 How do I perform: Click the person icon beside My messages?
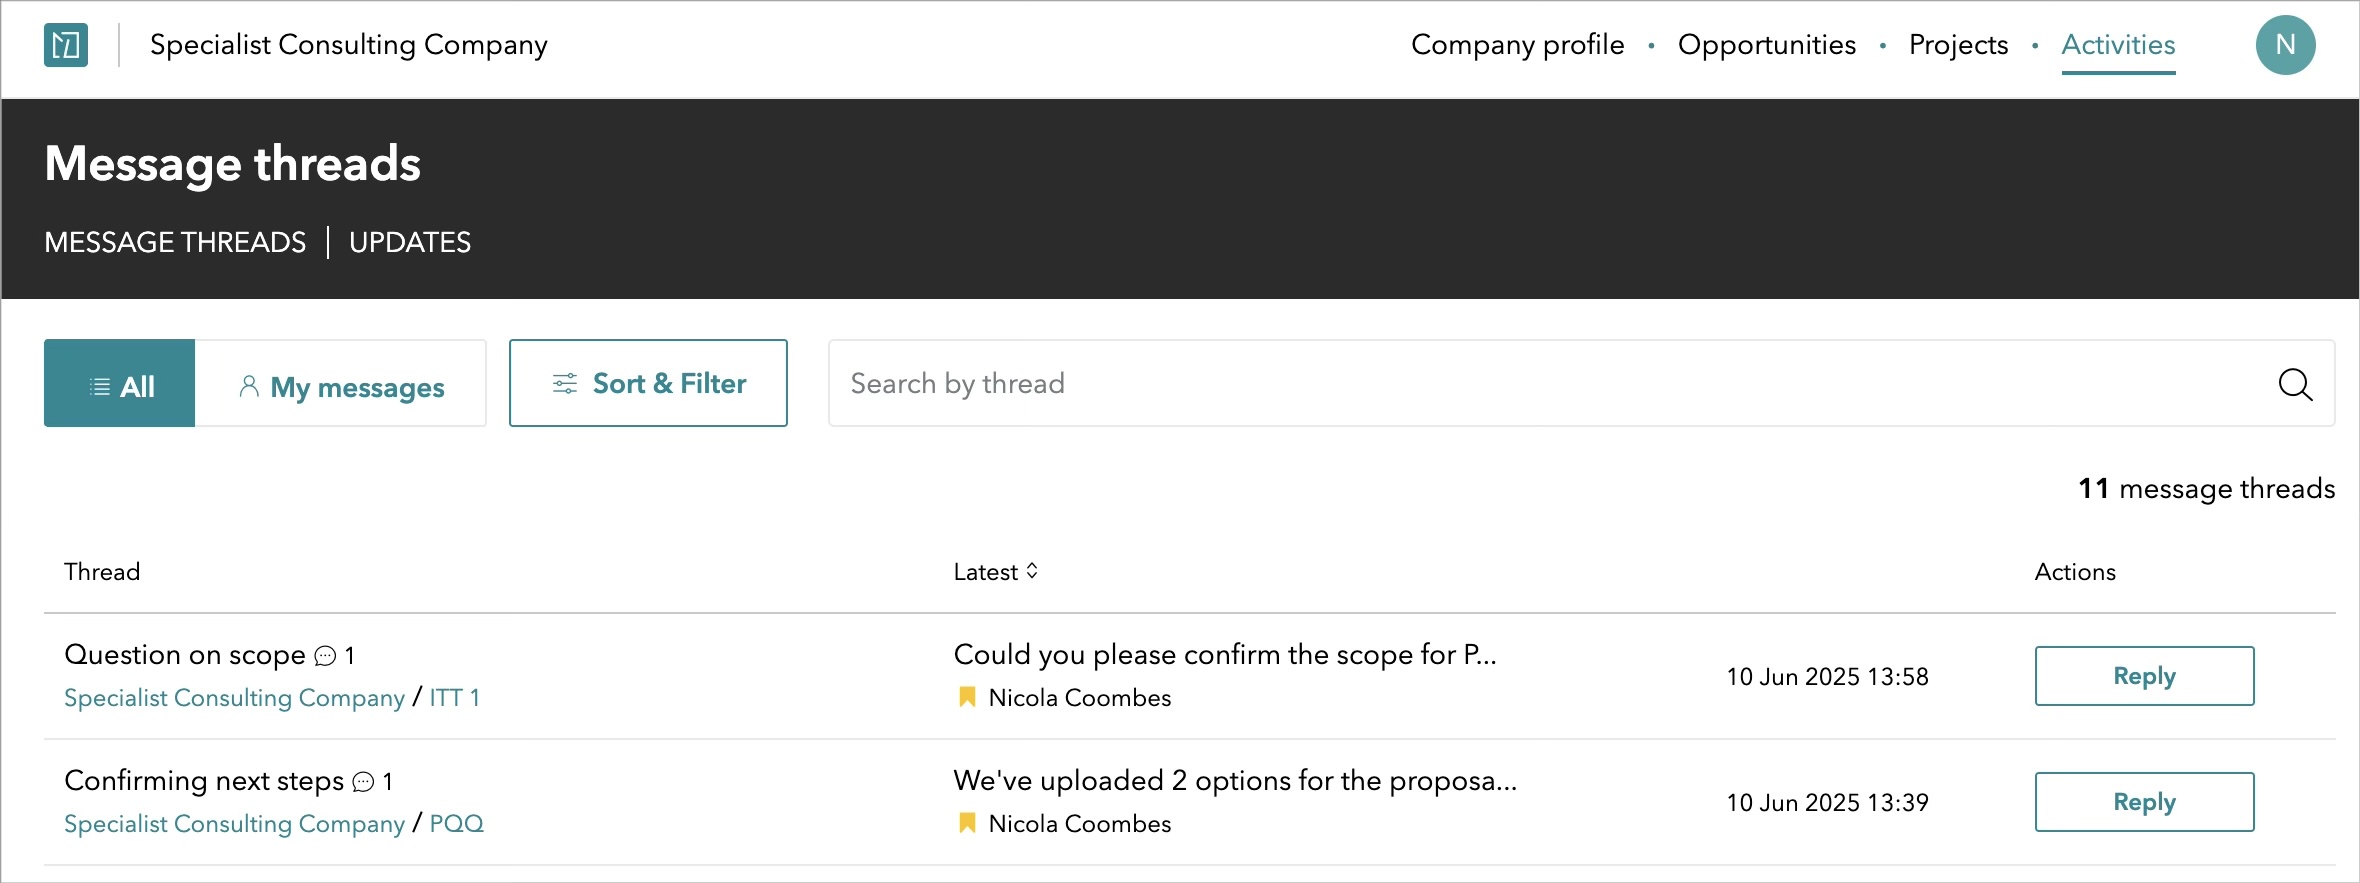(250, 385)
